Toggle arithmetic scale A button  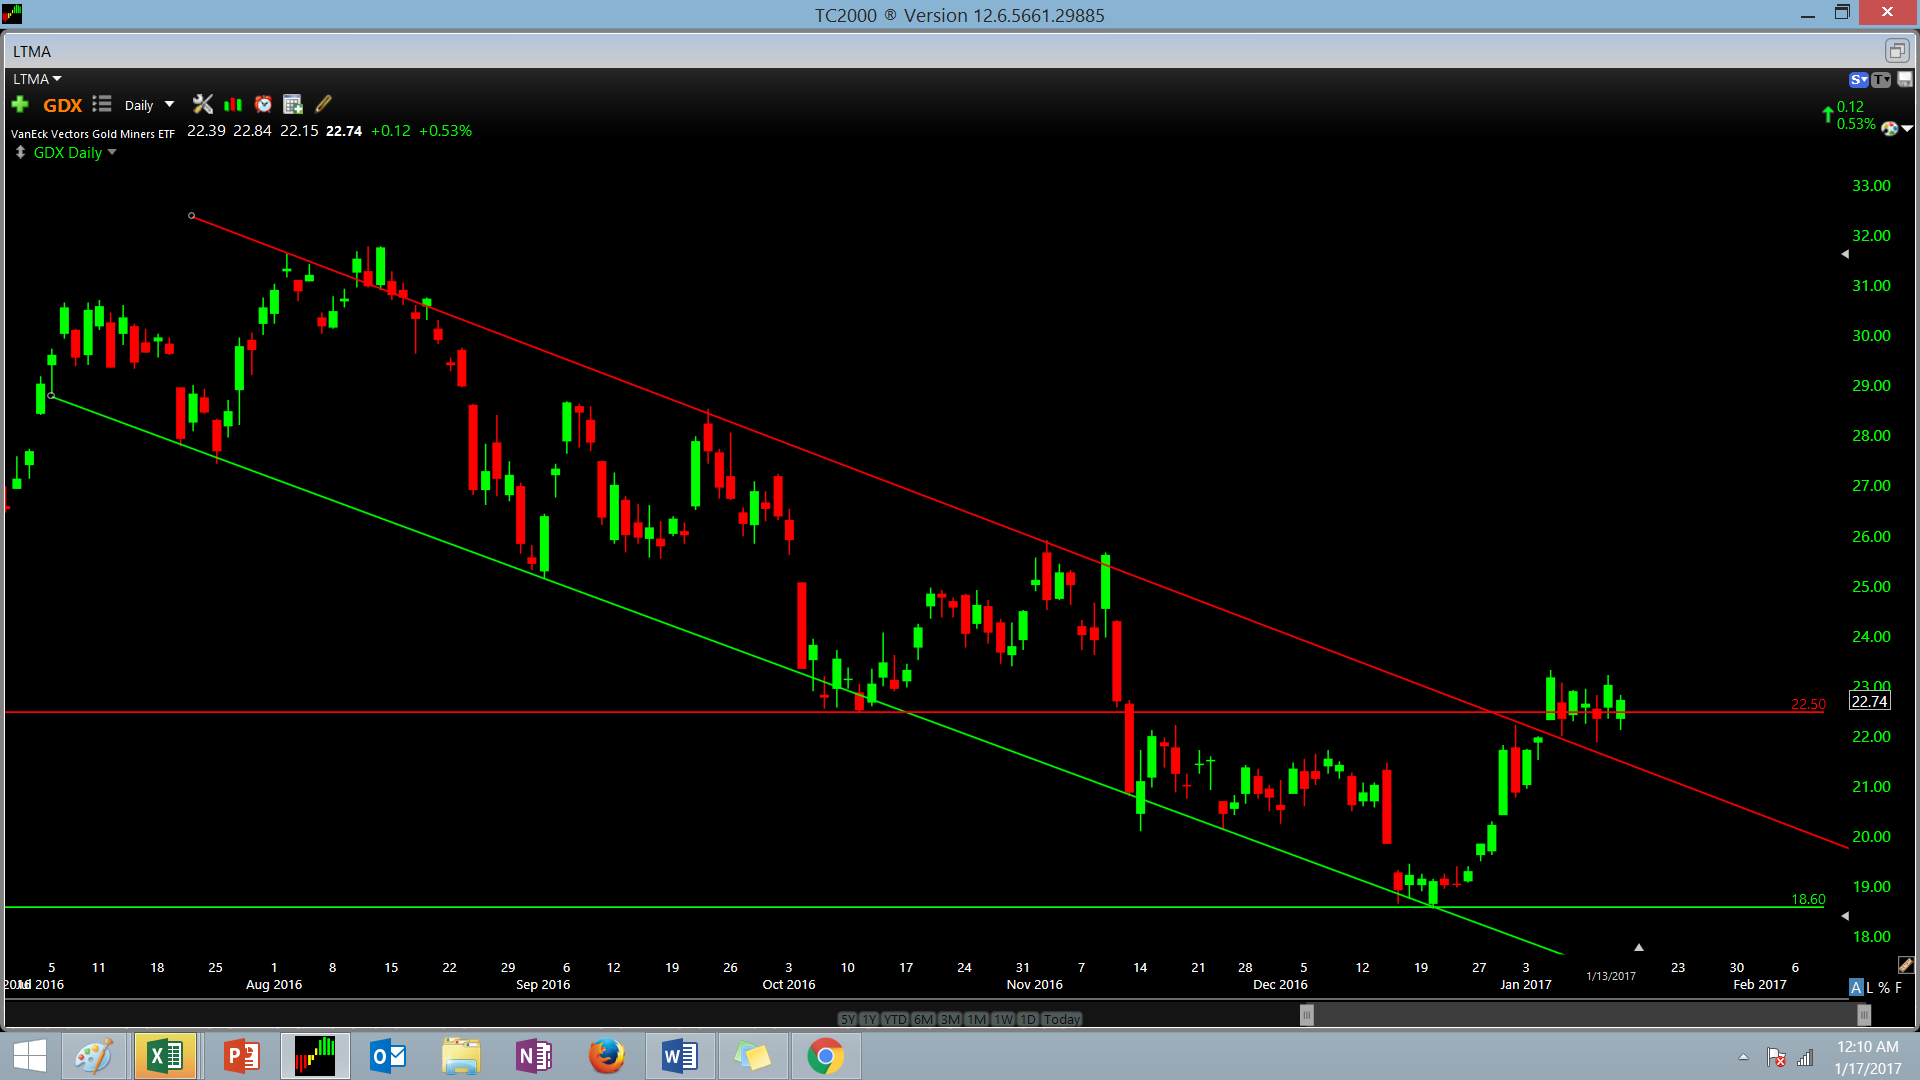point(1856,987)
